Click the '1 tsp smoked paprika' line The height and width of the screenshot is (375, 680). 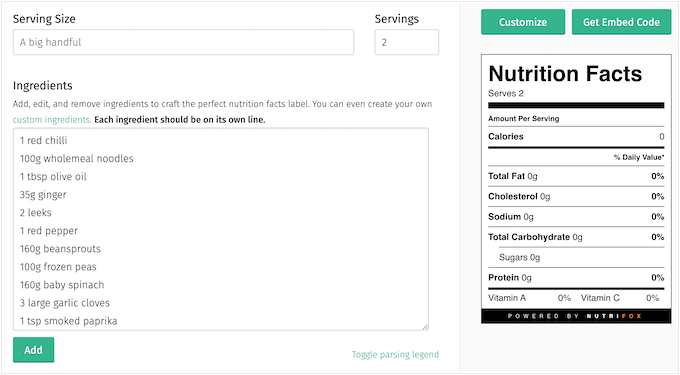click(69, 321)
